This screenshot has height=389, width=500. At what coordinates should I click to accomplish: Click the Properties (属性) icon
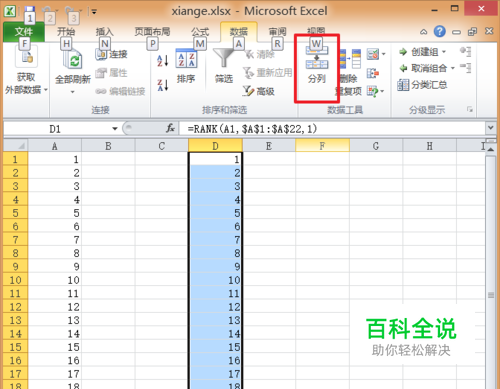point(101,73)
